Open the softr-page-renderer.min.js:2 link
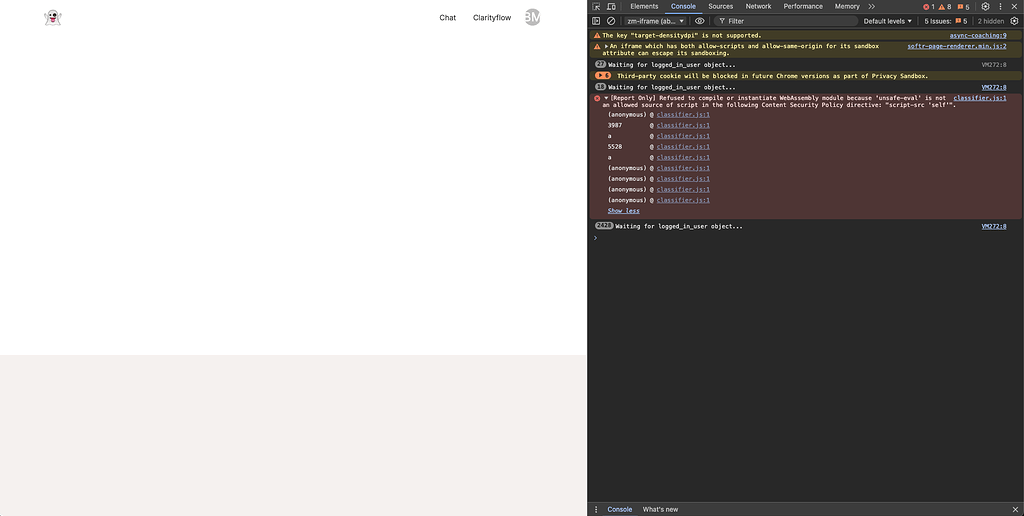The image size is (1024, 516). tap(957, 46)
